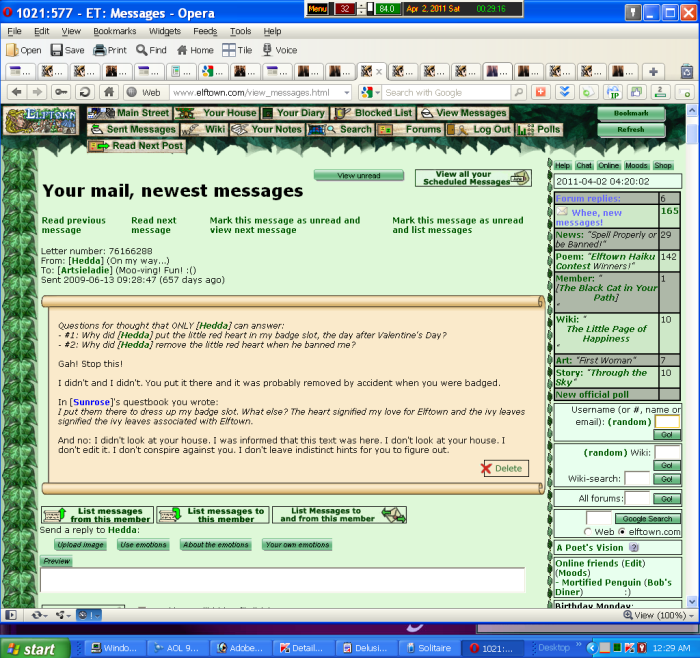Expand the address bar history dropdown
Viewport: 700px width, 658px height.
coord(346,93)
